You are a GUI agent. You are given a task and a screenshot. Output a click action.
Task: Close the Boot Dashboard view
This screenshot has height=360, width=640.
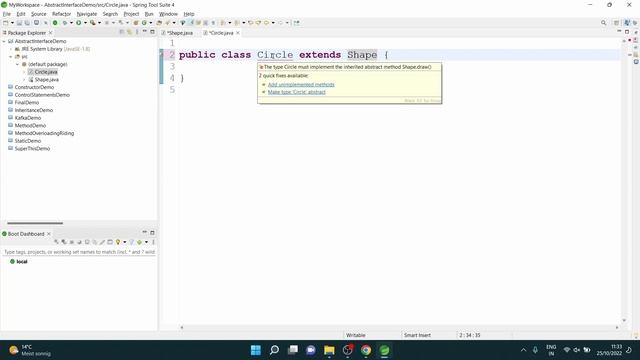49,234
